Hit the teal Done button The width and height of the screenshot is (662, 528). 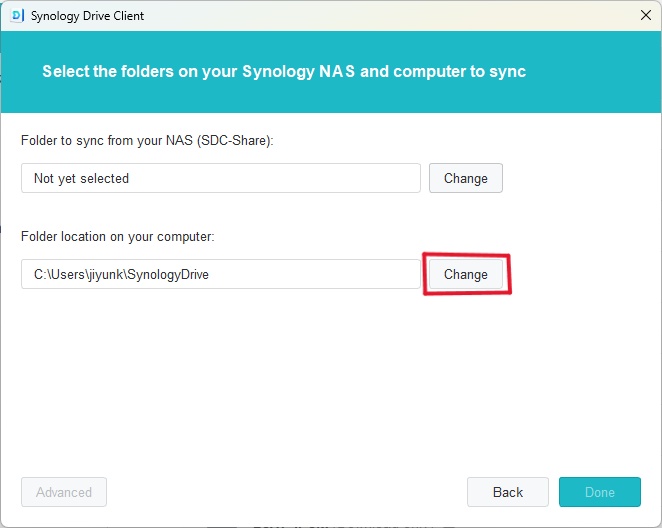pyautogui.click(x=599, y=492)
